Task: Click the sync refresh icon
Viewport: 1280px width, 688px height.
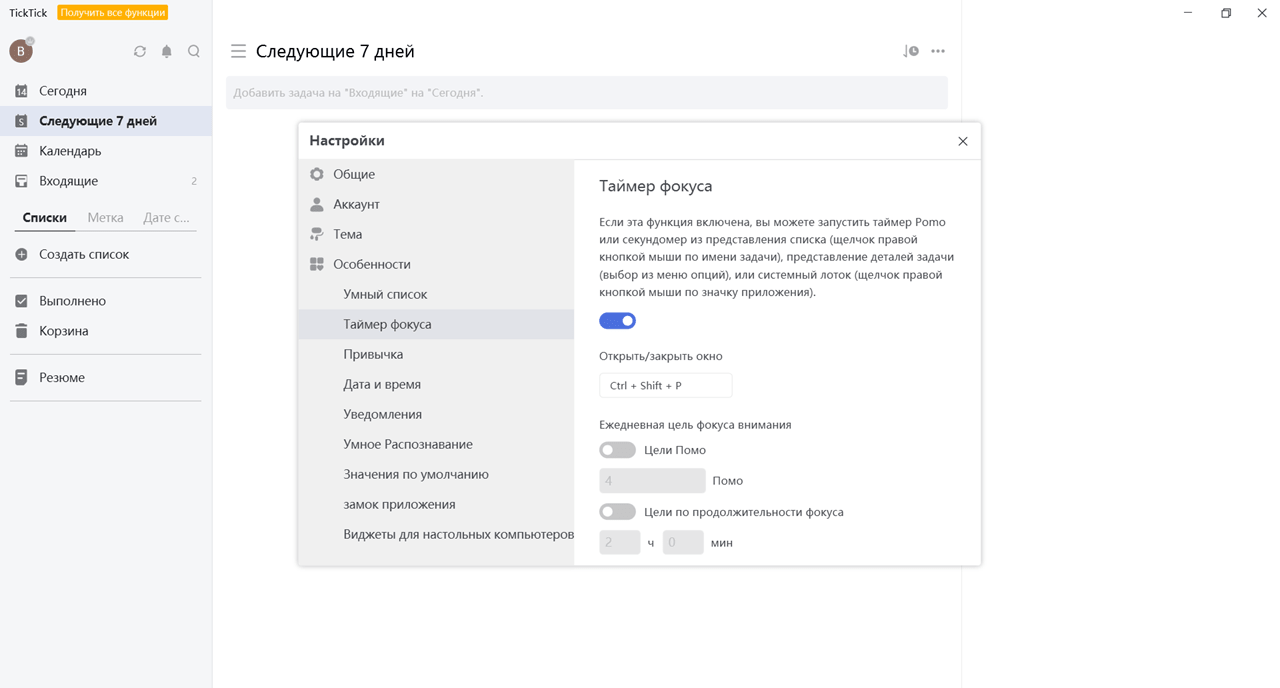Action: 140,51
